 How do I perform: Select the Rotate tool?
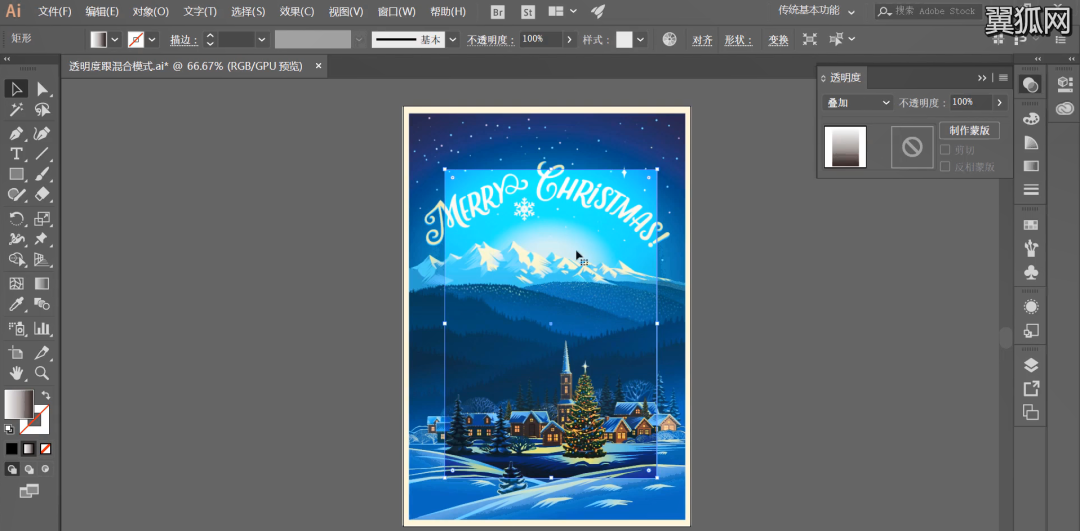17,219
